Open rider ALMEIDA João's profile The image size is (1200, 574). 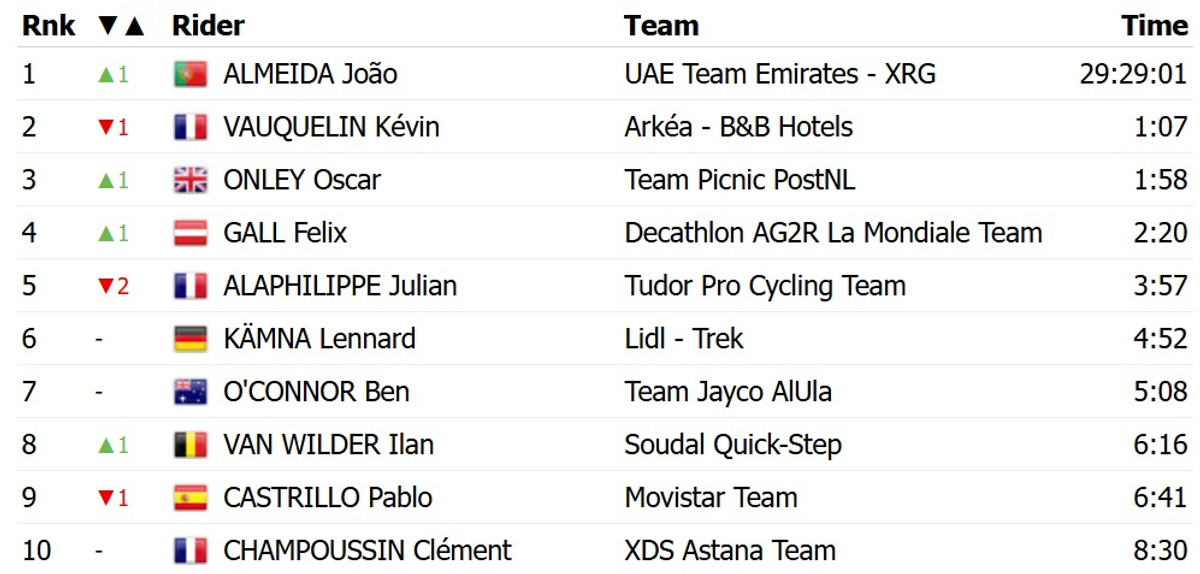[x=310, y=74]
